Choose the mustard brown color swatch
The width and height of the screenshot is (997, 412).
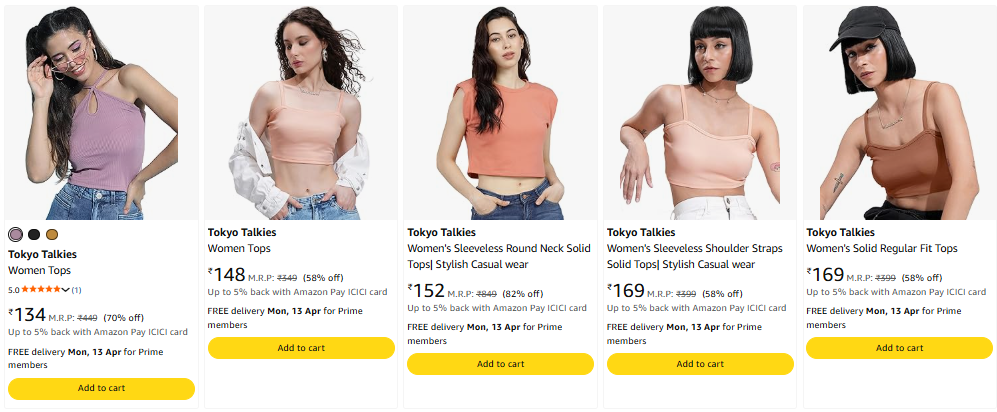coord(52,234)
